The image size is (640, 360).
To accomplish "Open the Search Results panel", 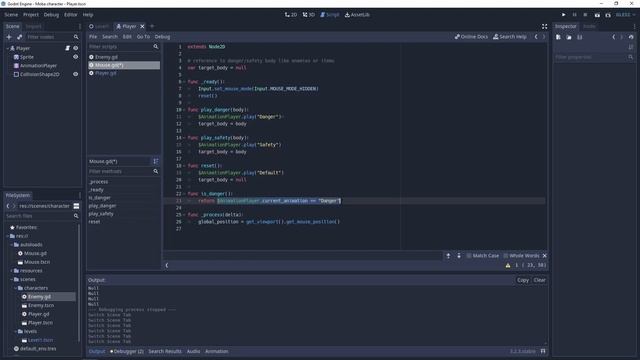I will (165, 351).
